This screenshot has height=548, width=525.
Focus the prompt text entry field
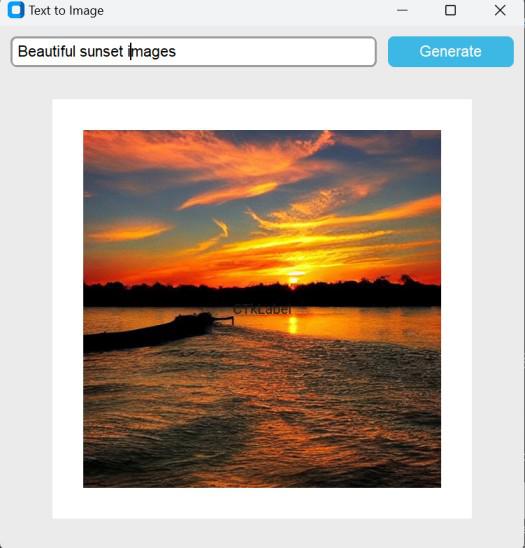coord(194,51)
